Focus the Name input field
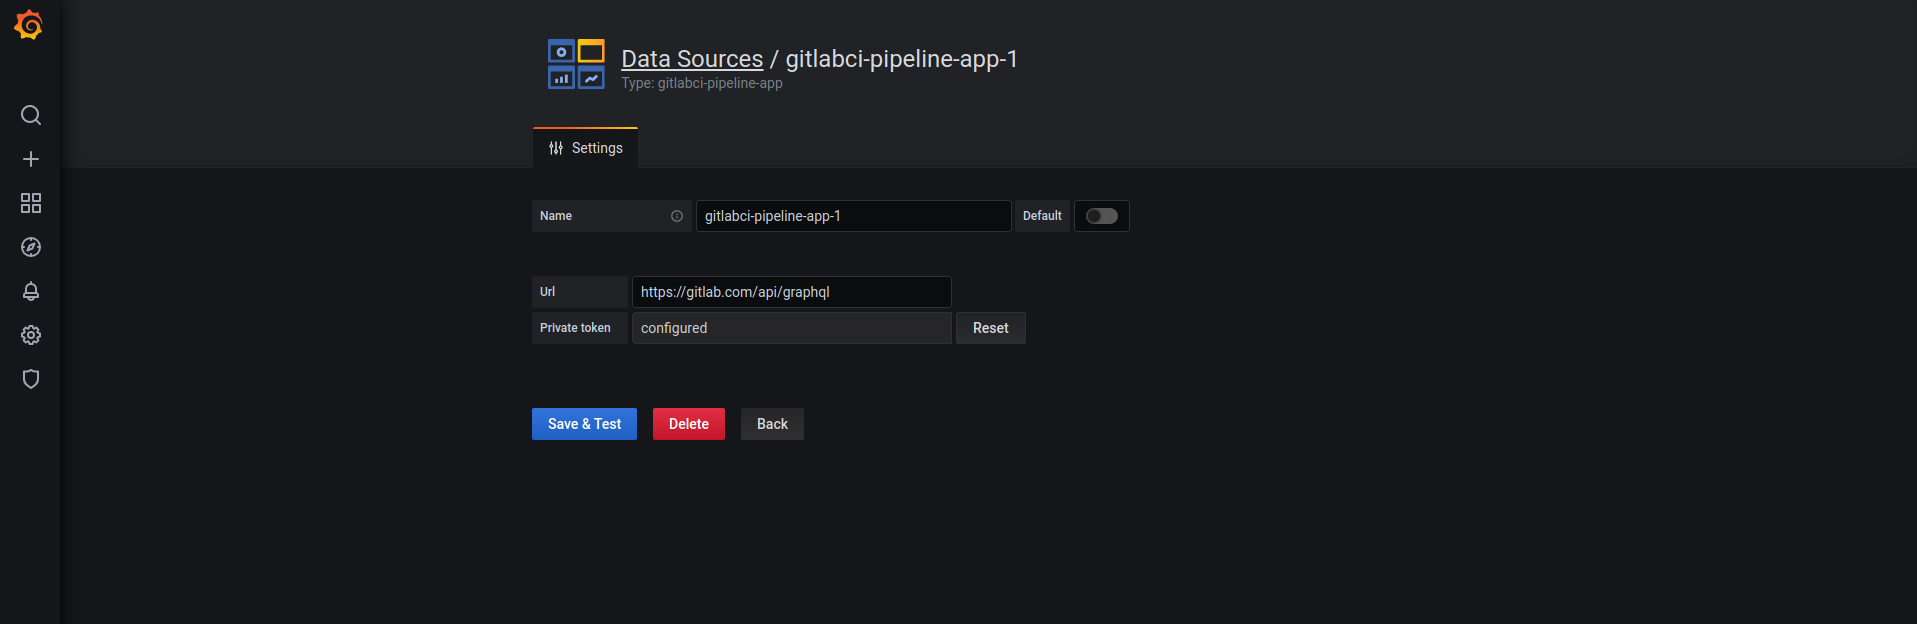Viewport: 1917px width, 624px height. (x=854, y=216)
